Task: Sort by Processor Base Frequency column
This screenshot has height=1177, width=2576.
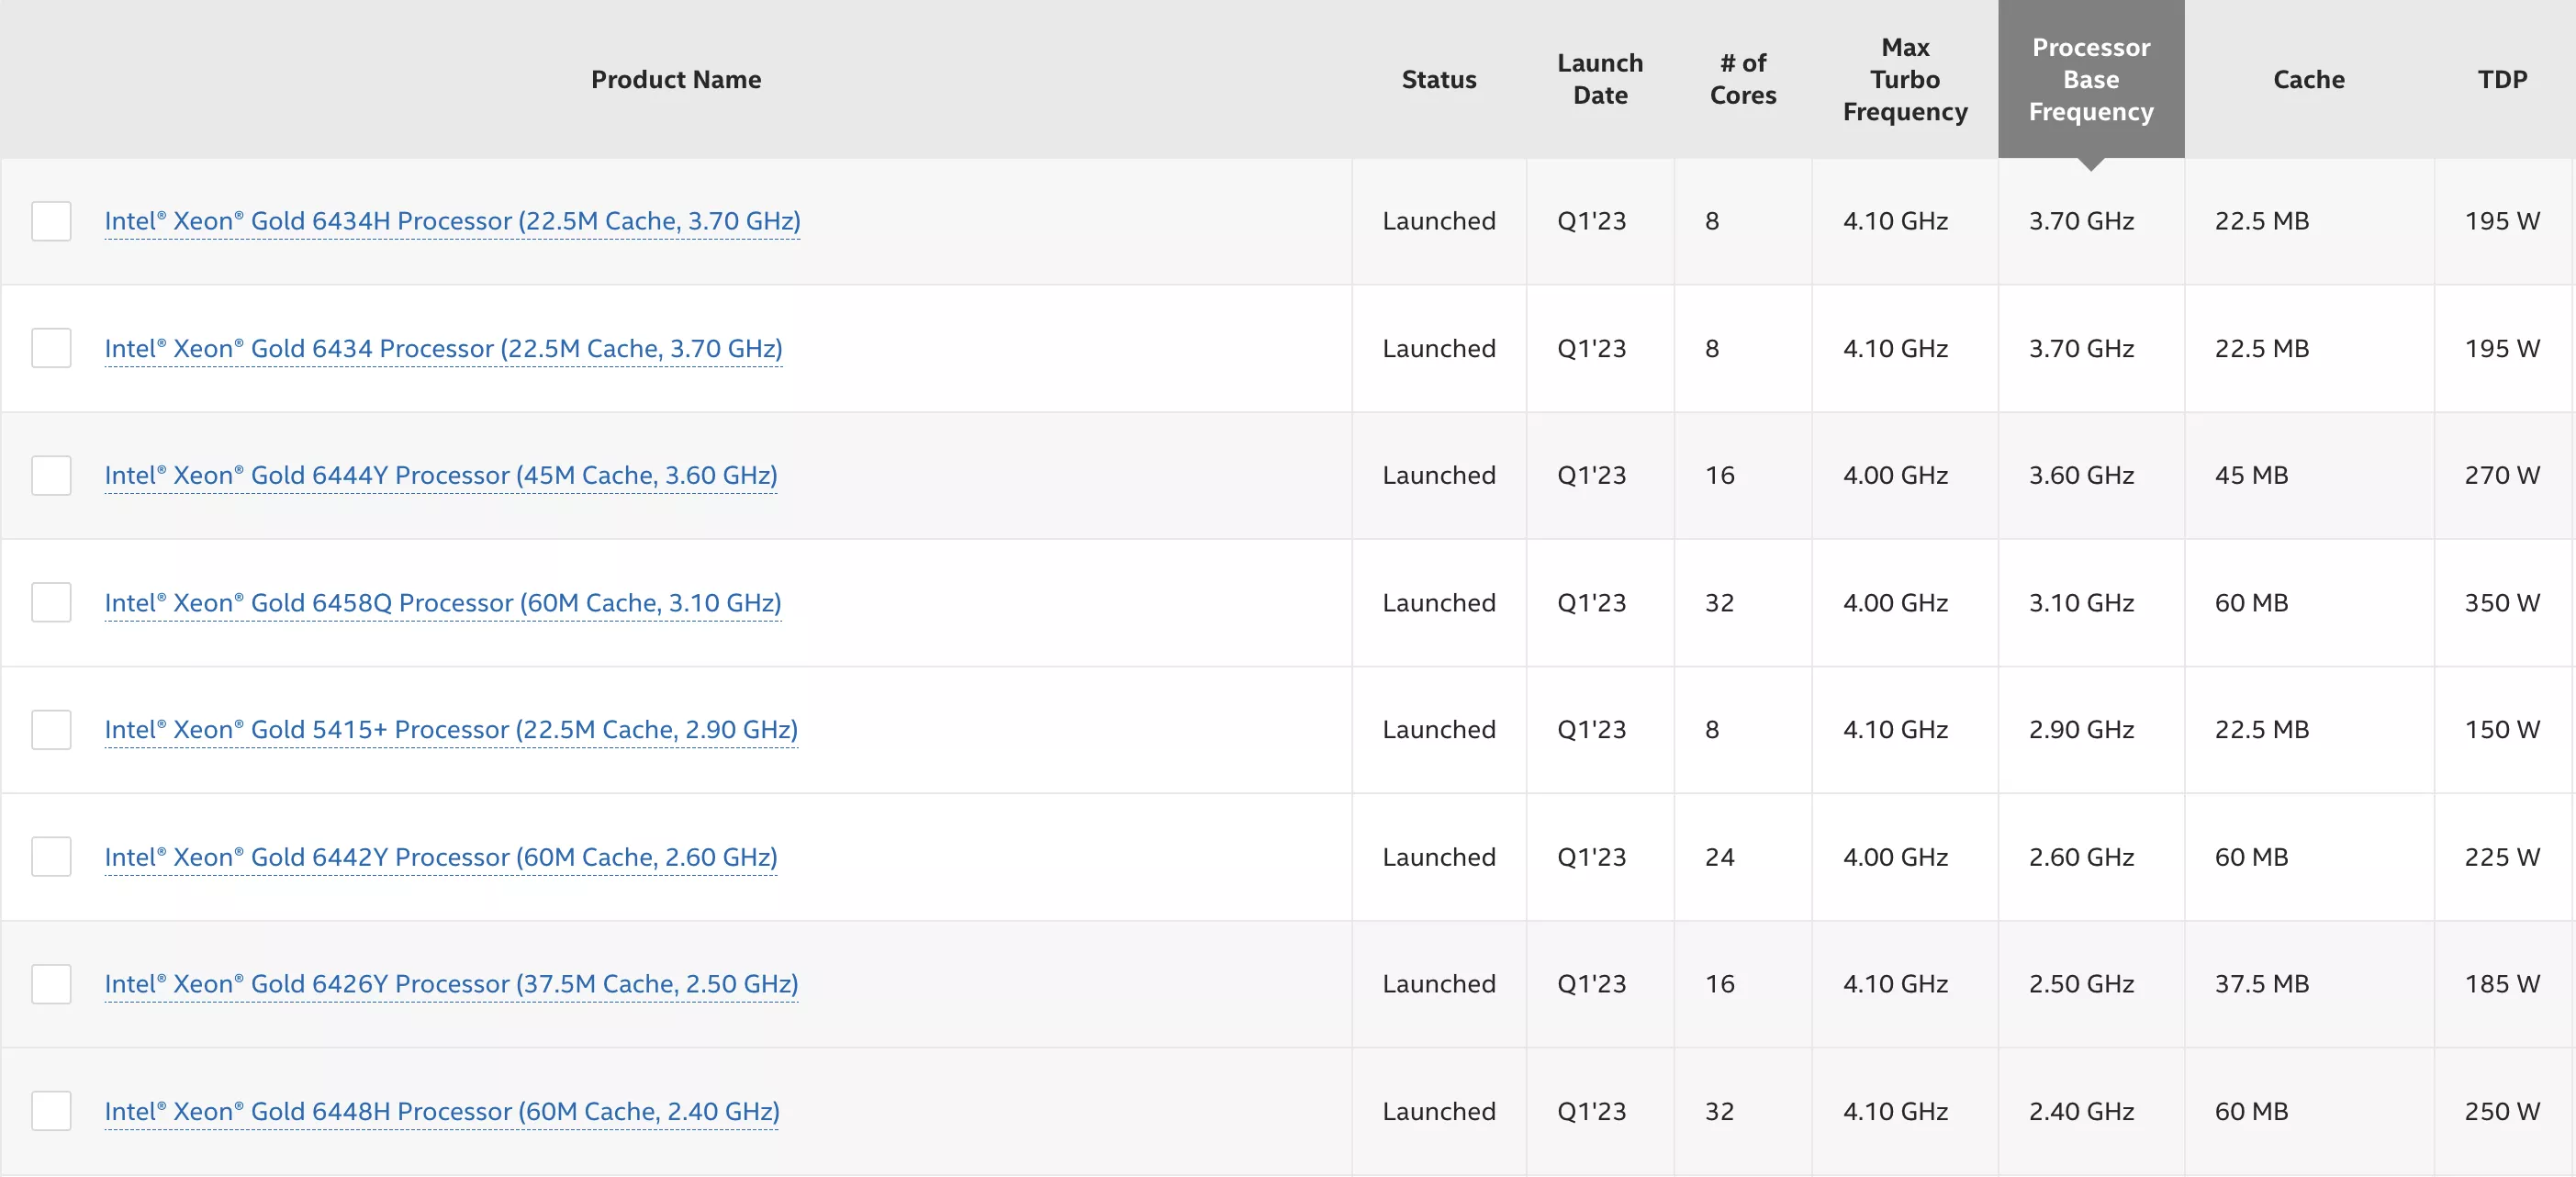Action: click(2090, 79)
